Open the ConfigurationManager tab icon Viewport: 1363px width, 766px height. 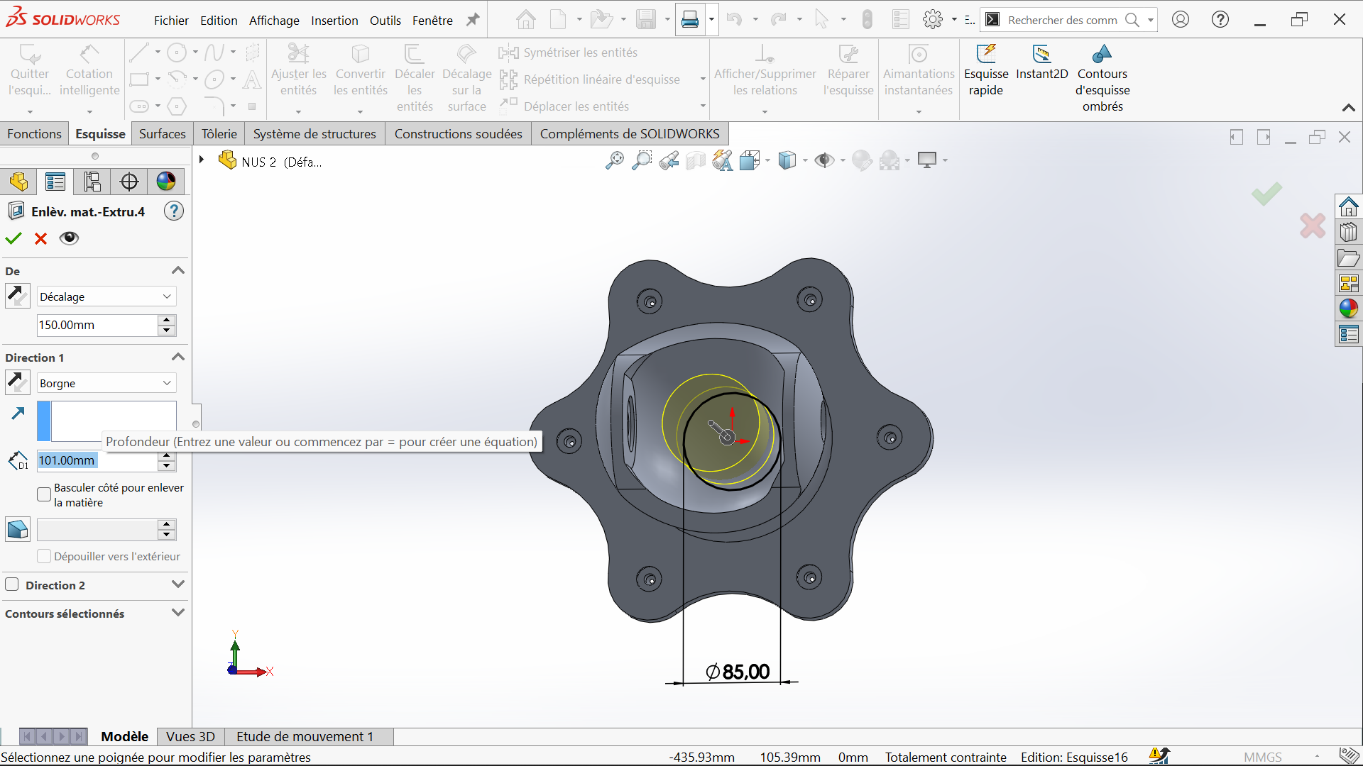(x=92, y=181)
